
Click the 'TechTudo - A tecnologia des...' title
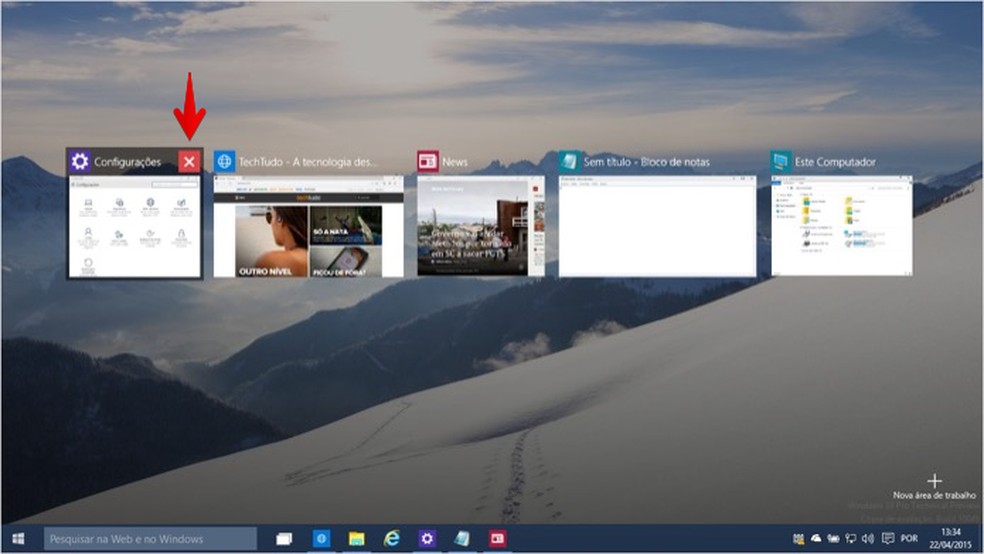click(x=308, y=162)
